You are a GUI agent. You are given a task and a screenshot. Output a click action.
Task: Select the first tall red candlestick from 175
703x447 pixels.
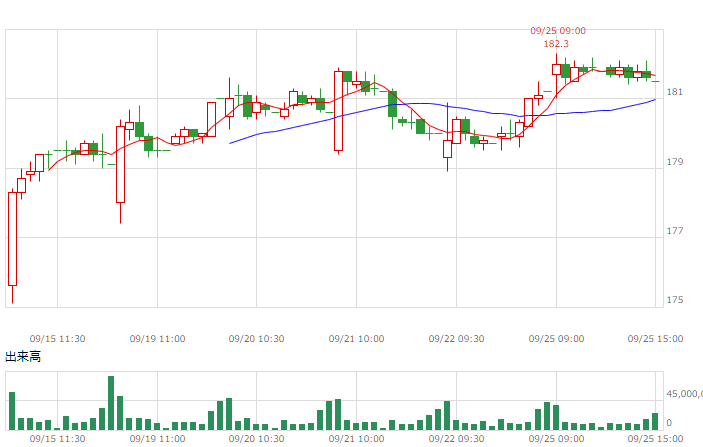point(13,239)
